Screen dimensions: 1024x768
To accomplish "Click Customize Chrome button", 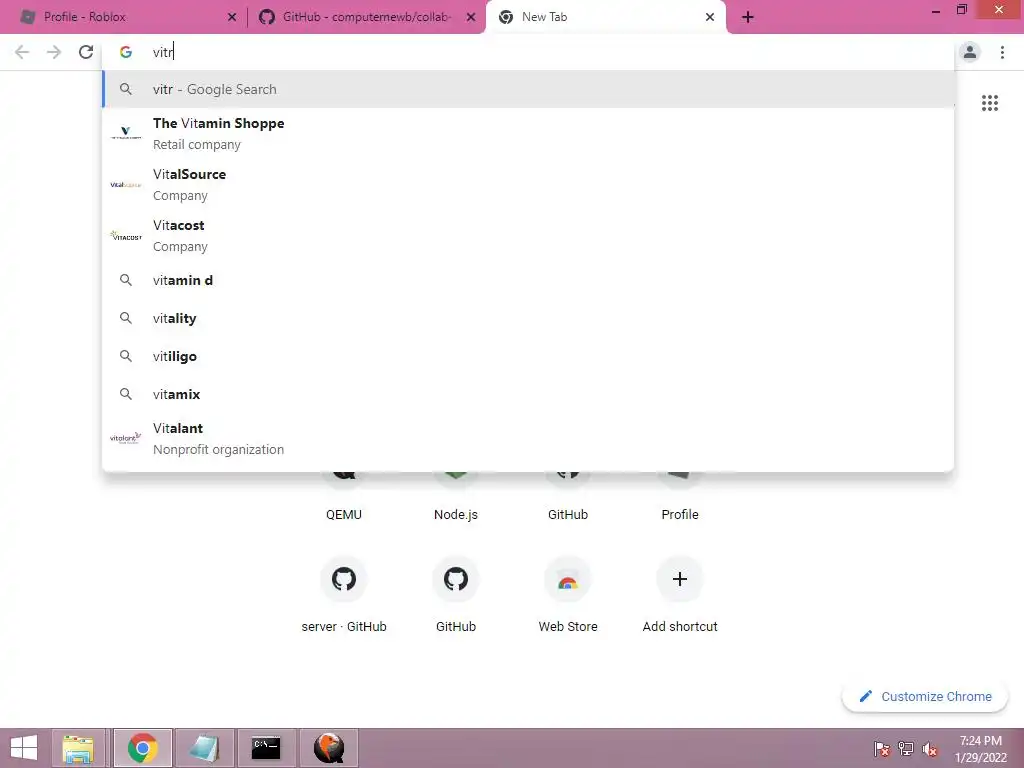I will (x=925, y=696).
